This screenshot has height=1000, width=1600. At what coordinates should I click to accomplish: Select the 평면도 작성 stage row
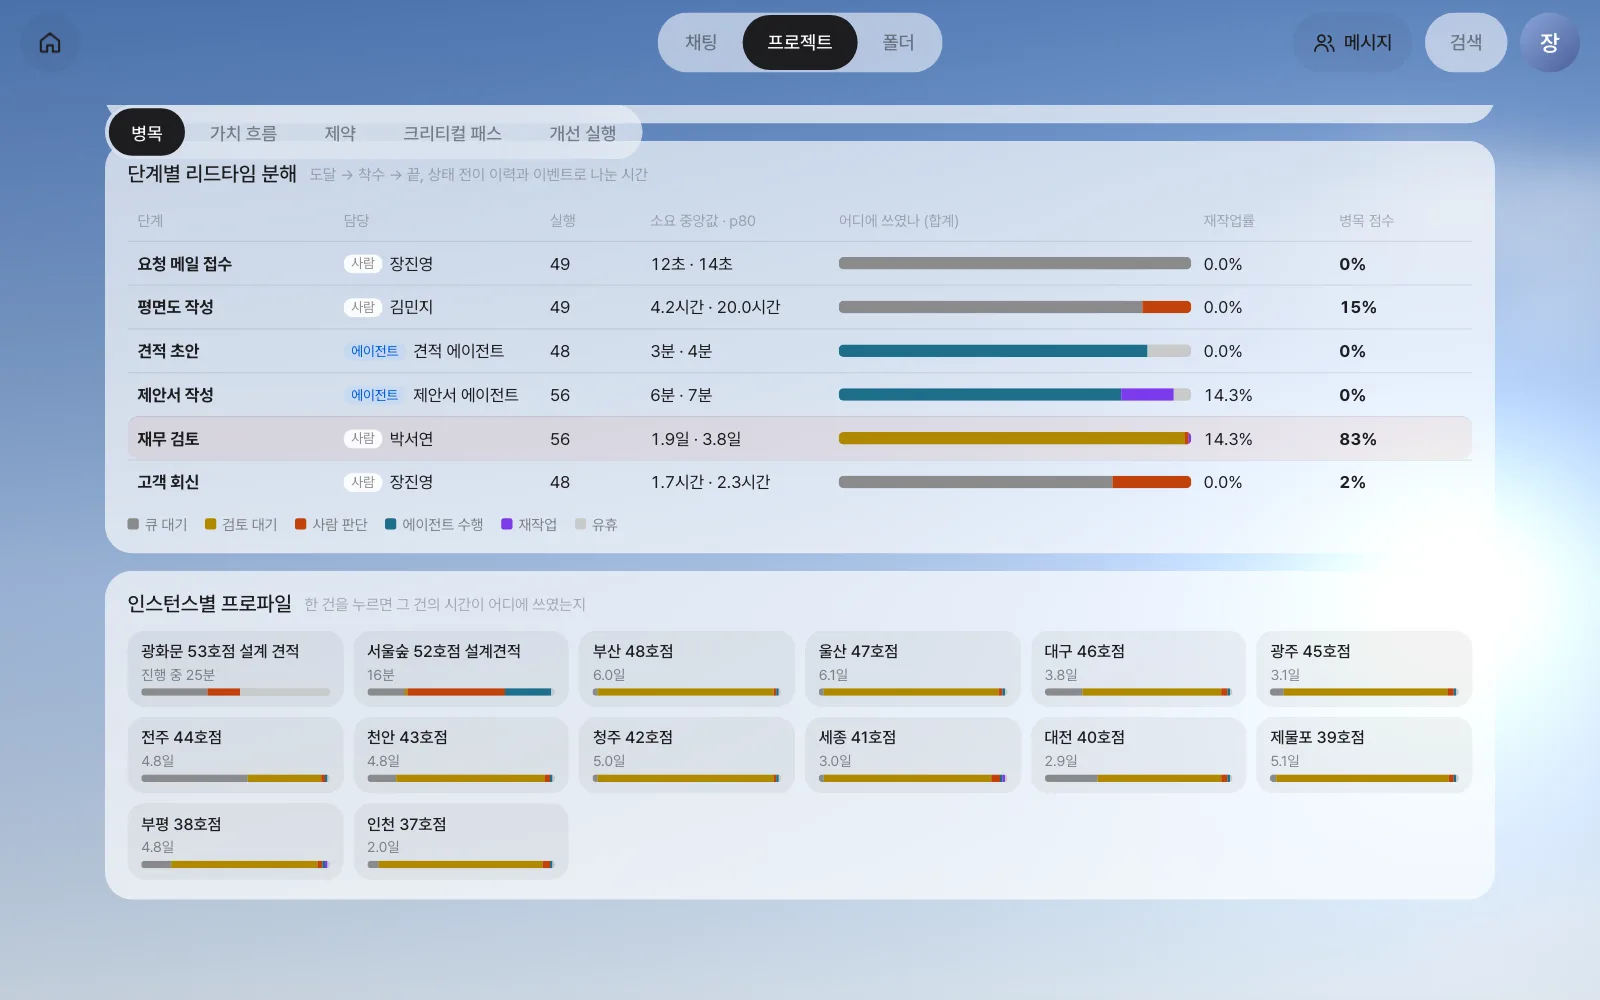point(800,307)
